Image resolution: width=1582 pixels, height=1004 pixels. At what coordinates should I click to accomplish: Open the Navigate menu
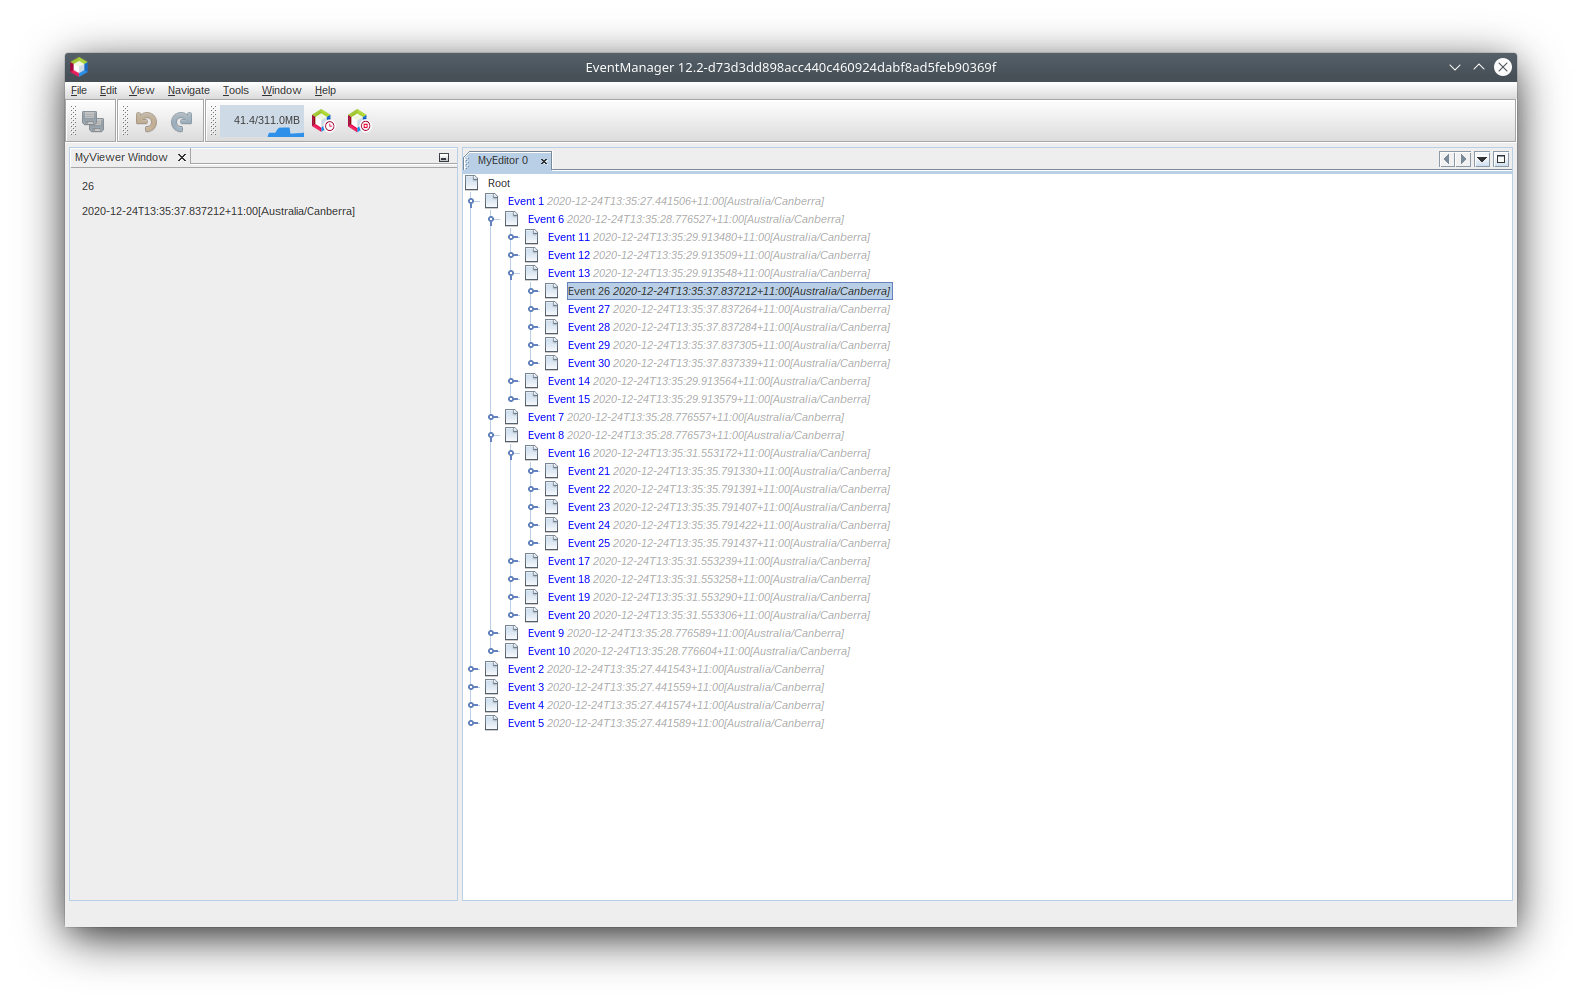pyautogui.click(x=188, y=90)
